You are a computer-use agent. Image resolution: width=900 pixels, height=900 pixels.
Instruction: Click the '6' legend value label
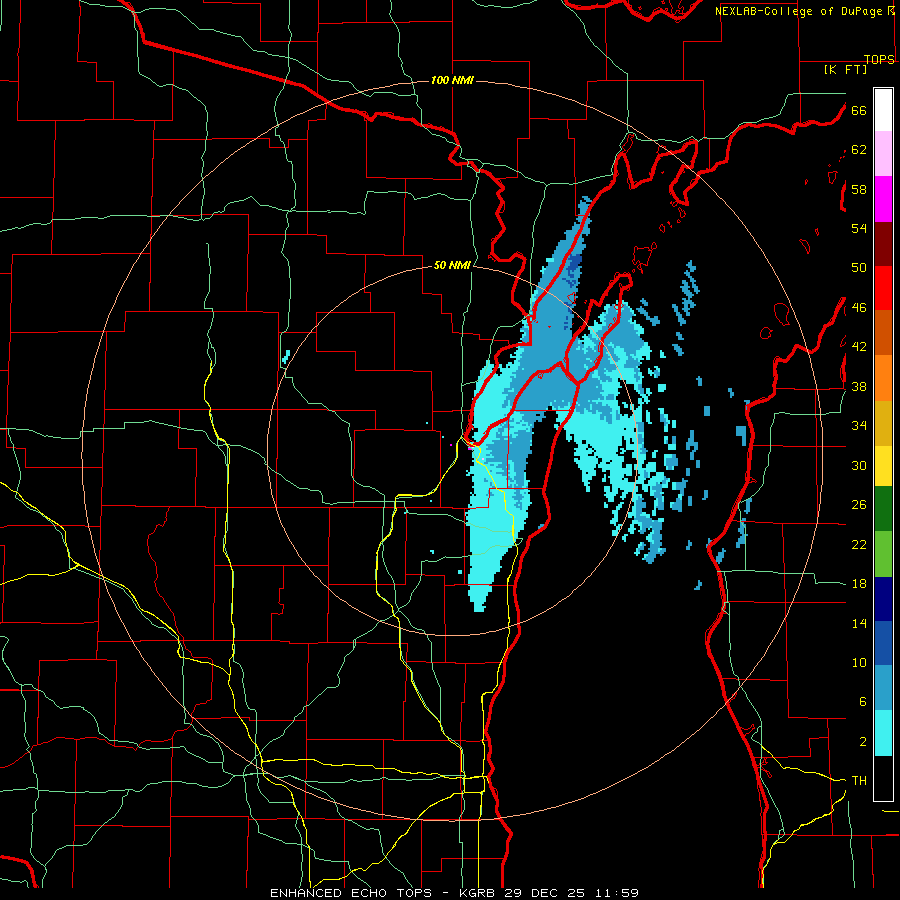(863, 702)
